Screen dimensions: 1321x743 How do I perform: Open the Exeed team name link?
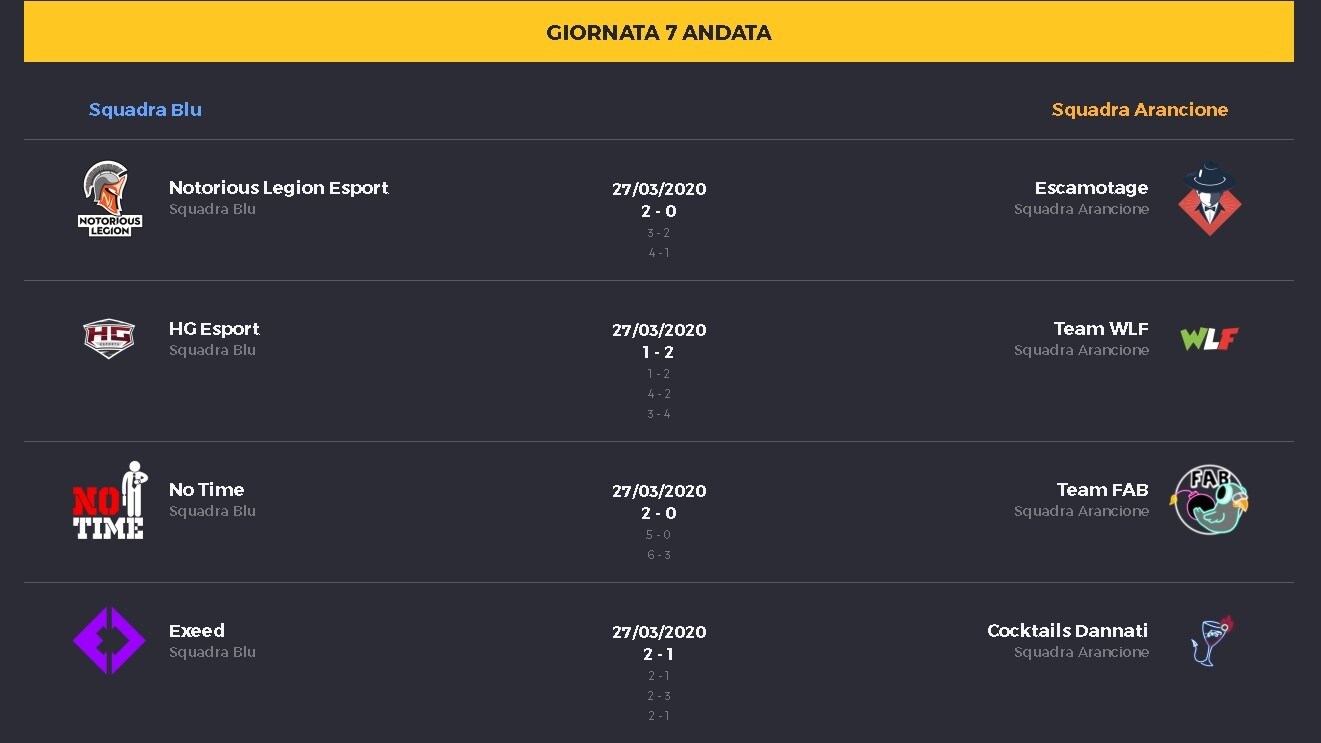pos(197,630)
